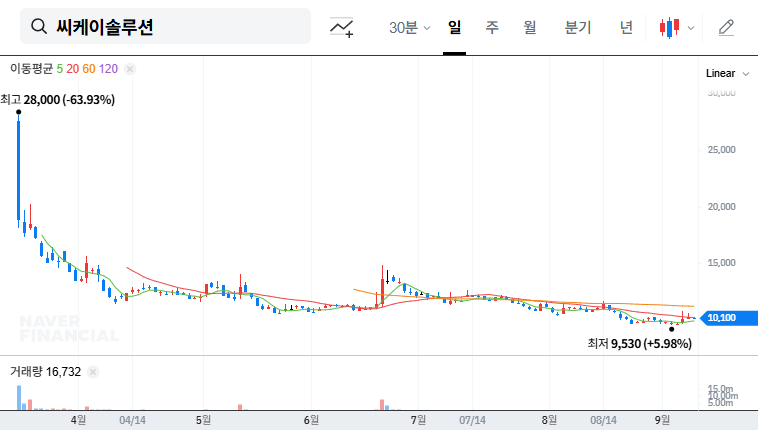Remove the 이동평균 moving average indicator
This screenshot has height=430, width=758.
[130, 69]
